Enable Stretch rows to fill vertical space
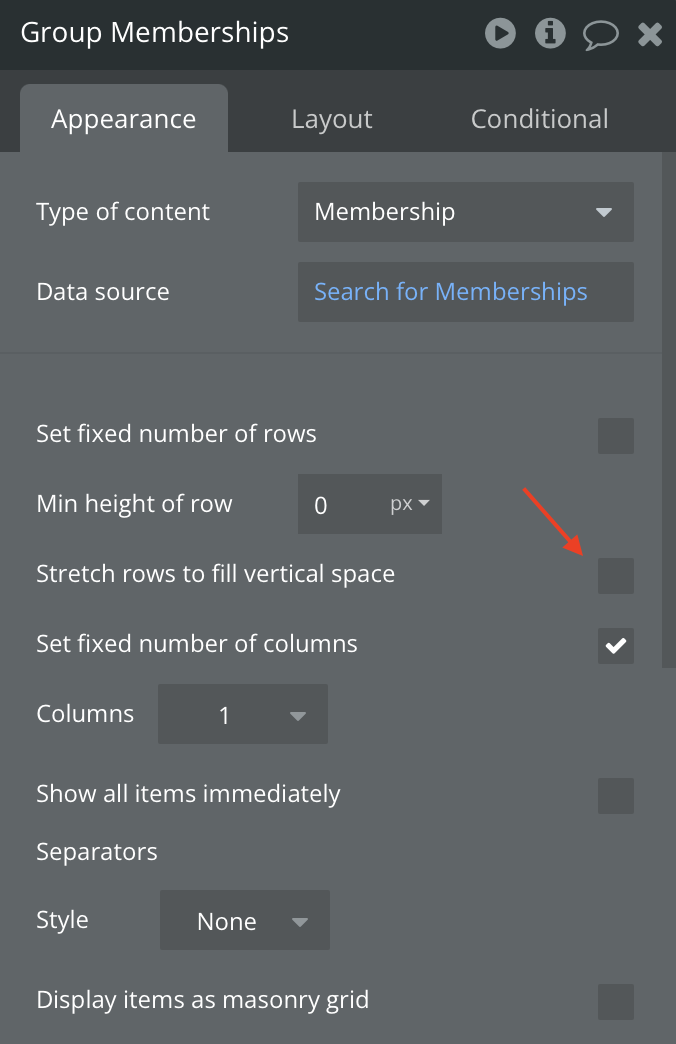The image size is (676, 1044). (615, 576)
